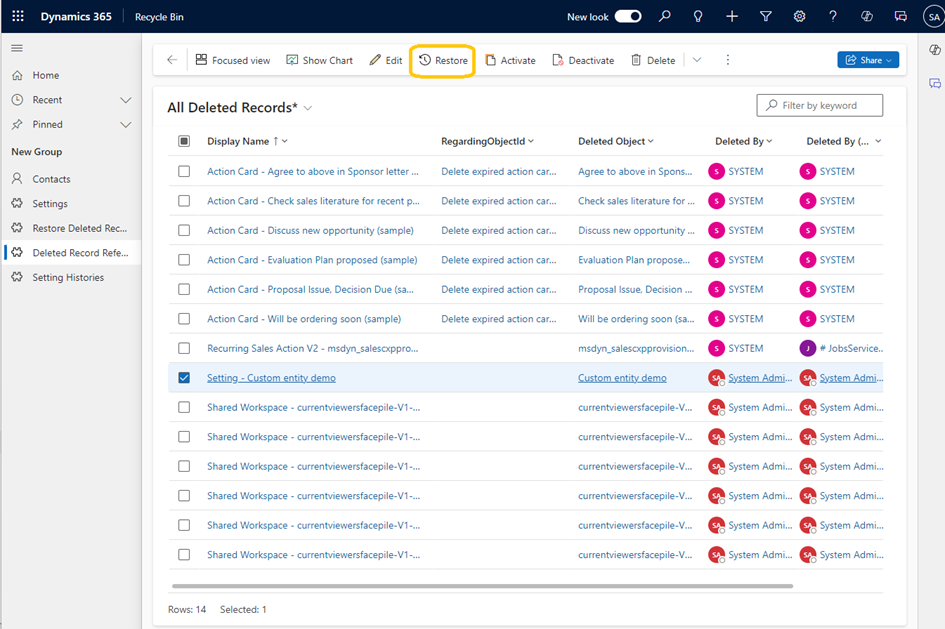Screen dimensions: 945x629
Task: Open the help question mark icon
Action: (x=833, y=16)
